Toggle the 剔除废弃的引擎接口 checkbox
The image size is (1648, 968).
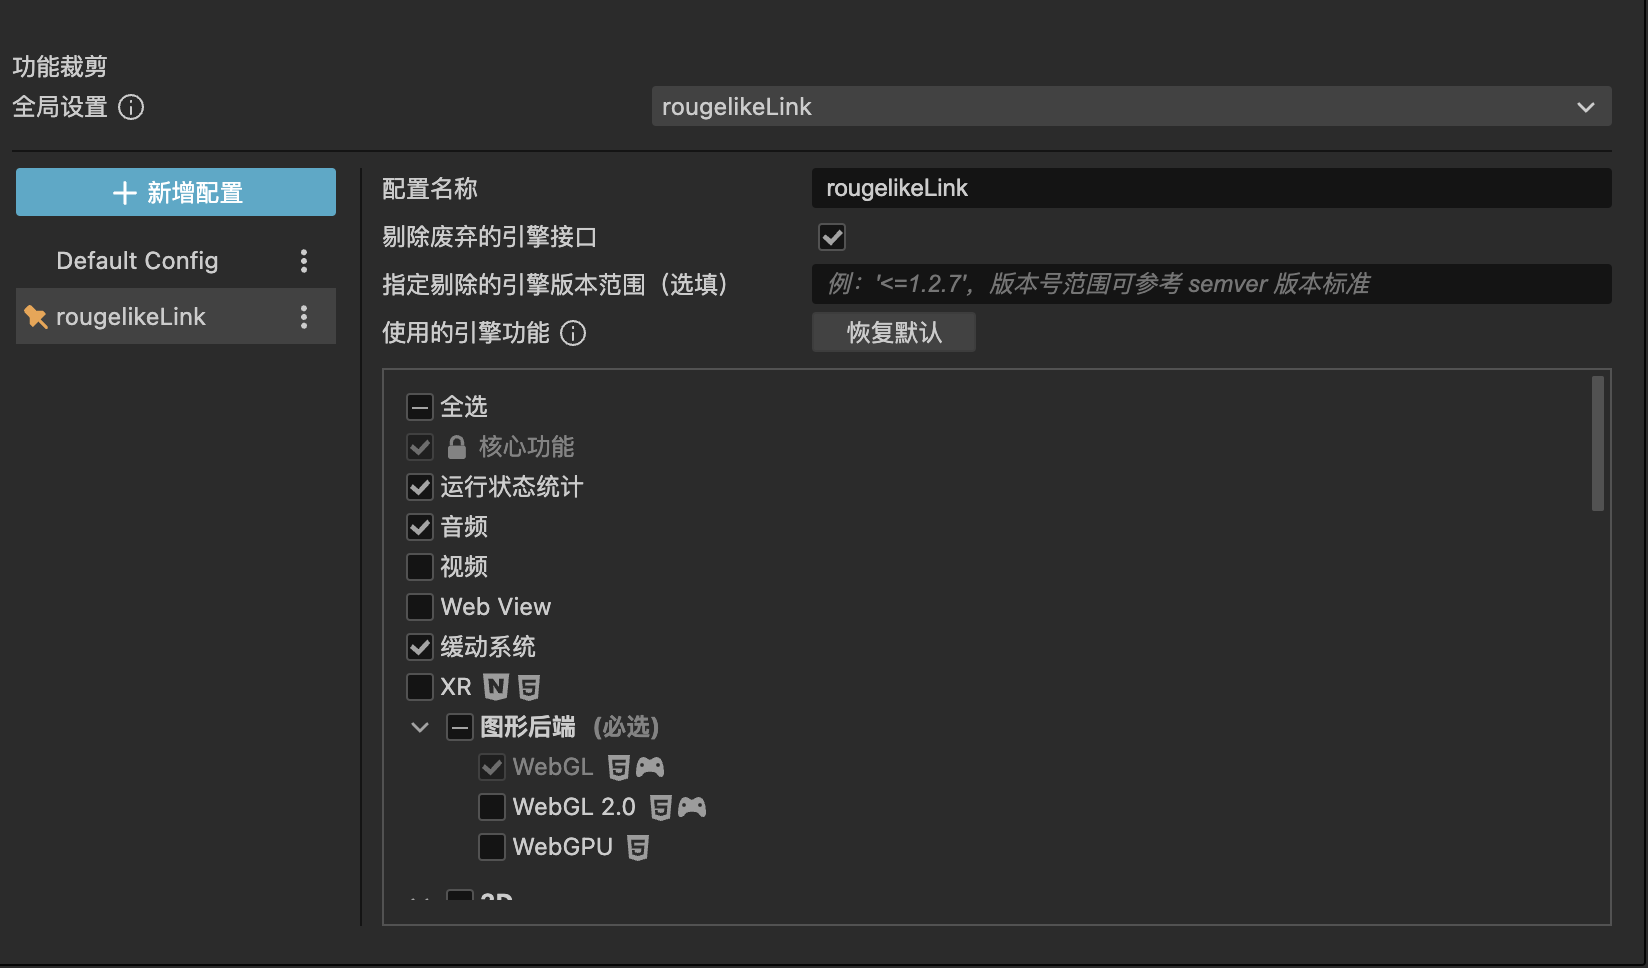tap(832, 237)
